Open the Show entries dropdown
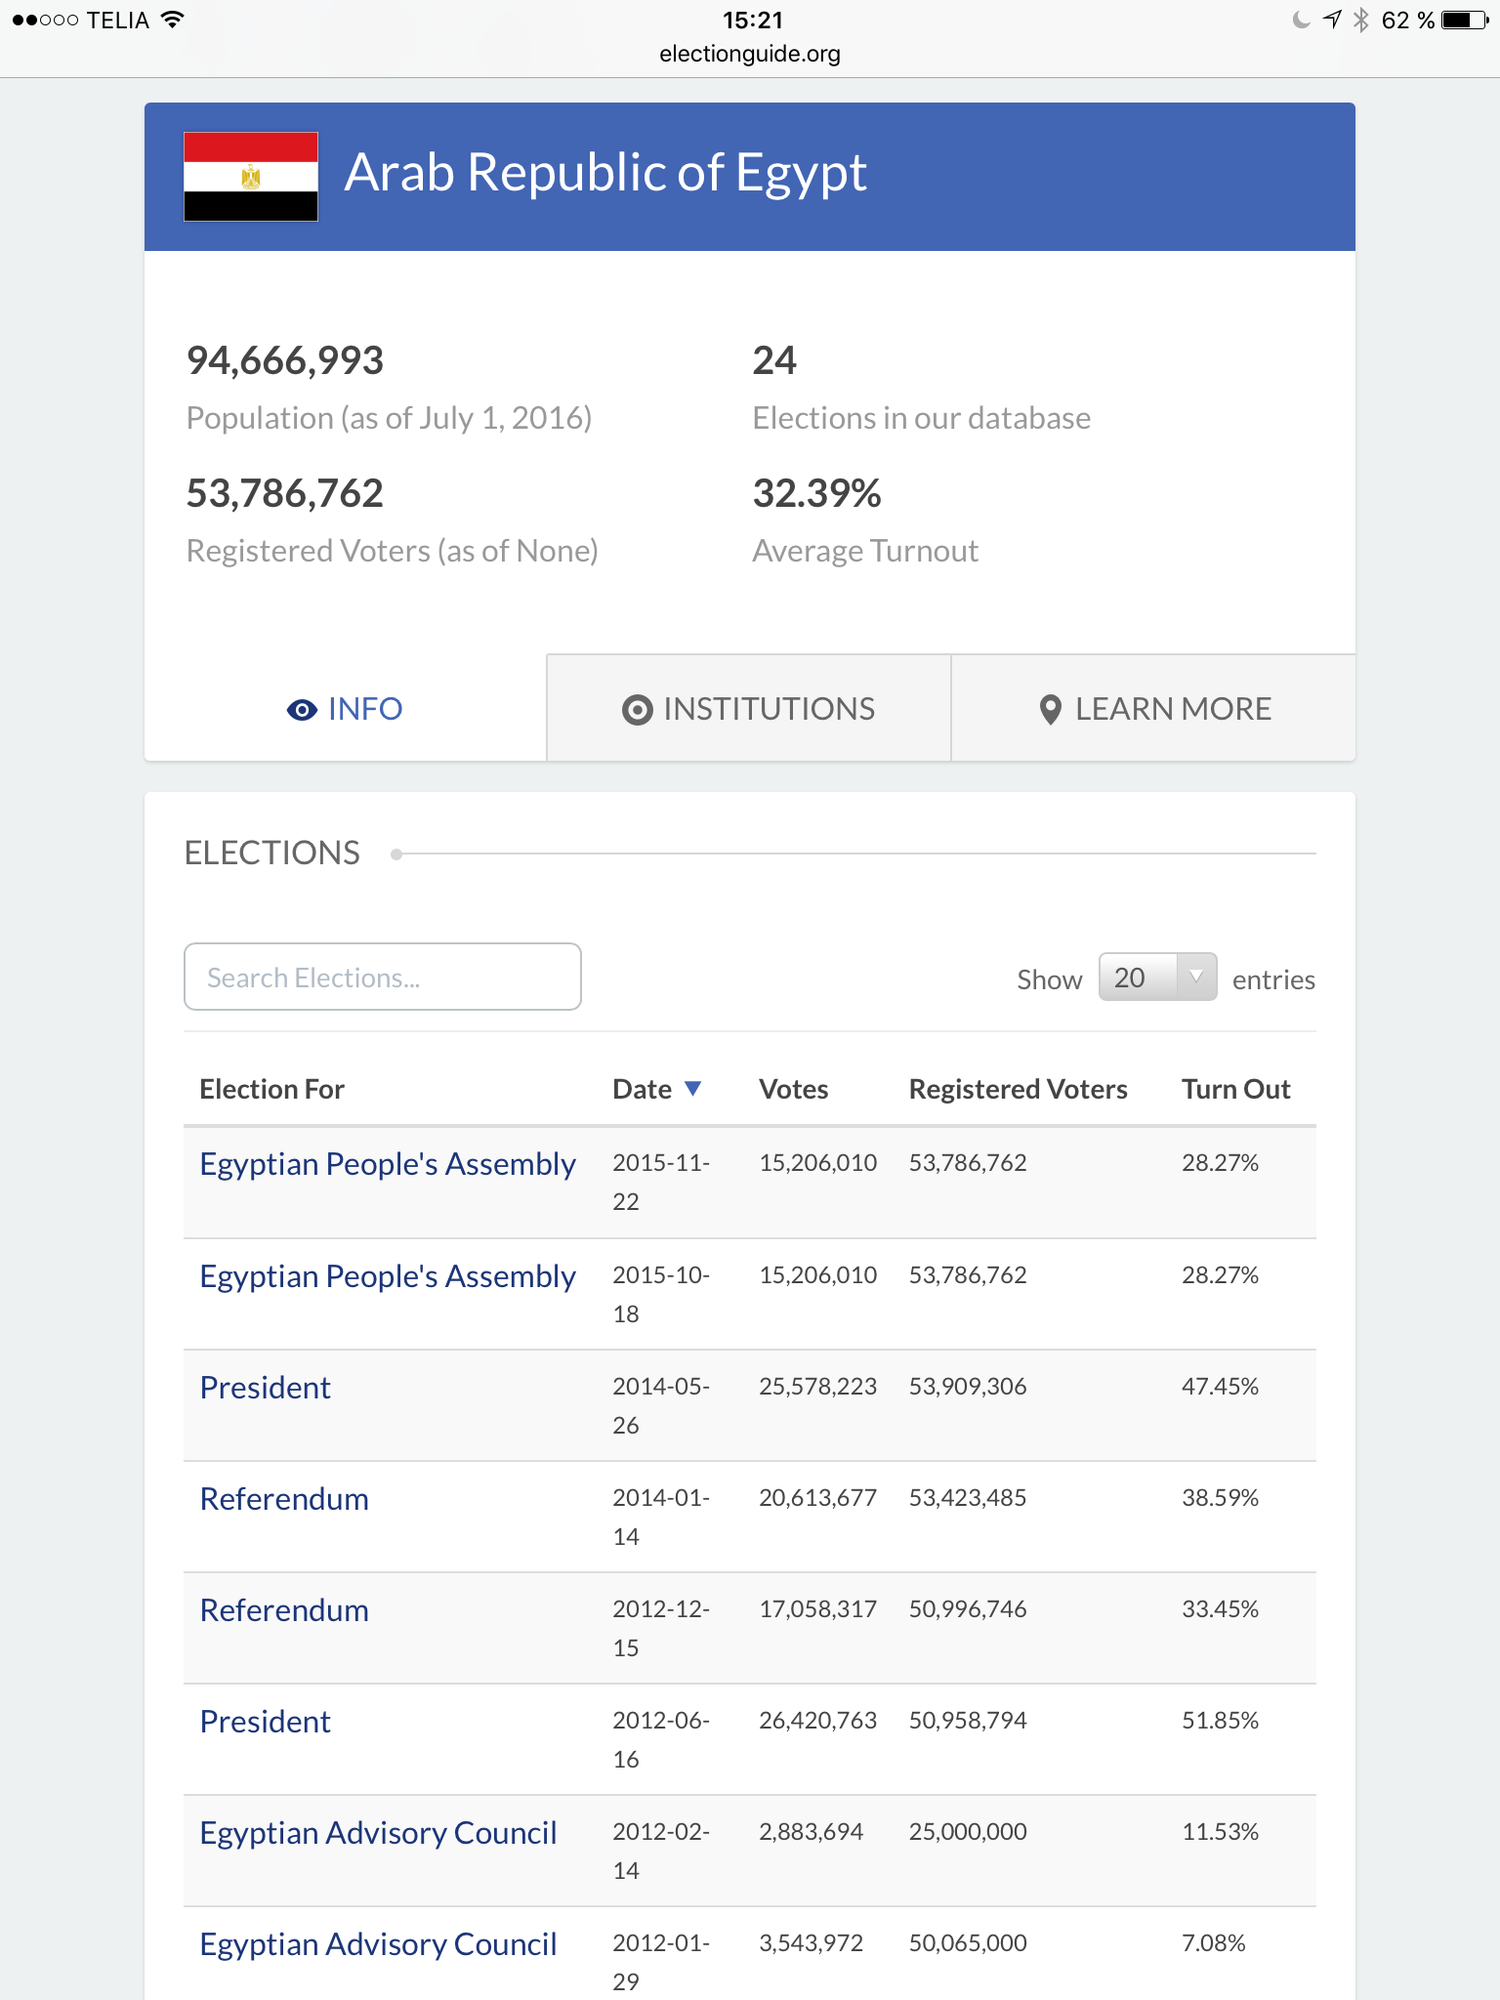The height and width of the screenshot is (2000, 1500). click(x=1157, y=977)
